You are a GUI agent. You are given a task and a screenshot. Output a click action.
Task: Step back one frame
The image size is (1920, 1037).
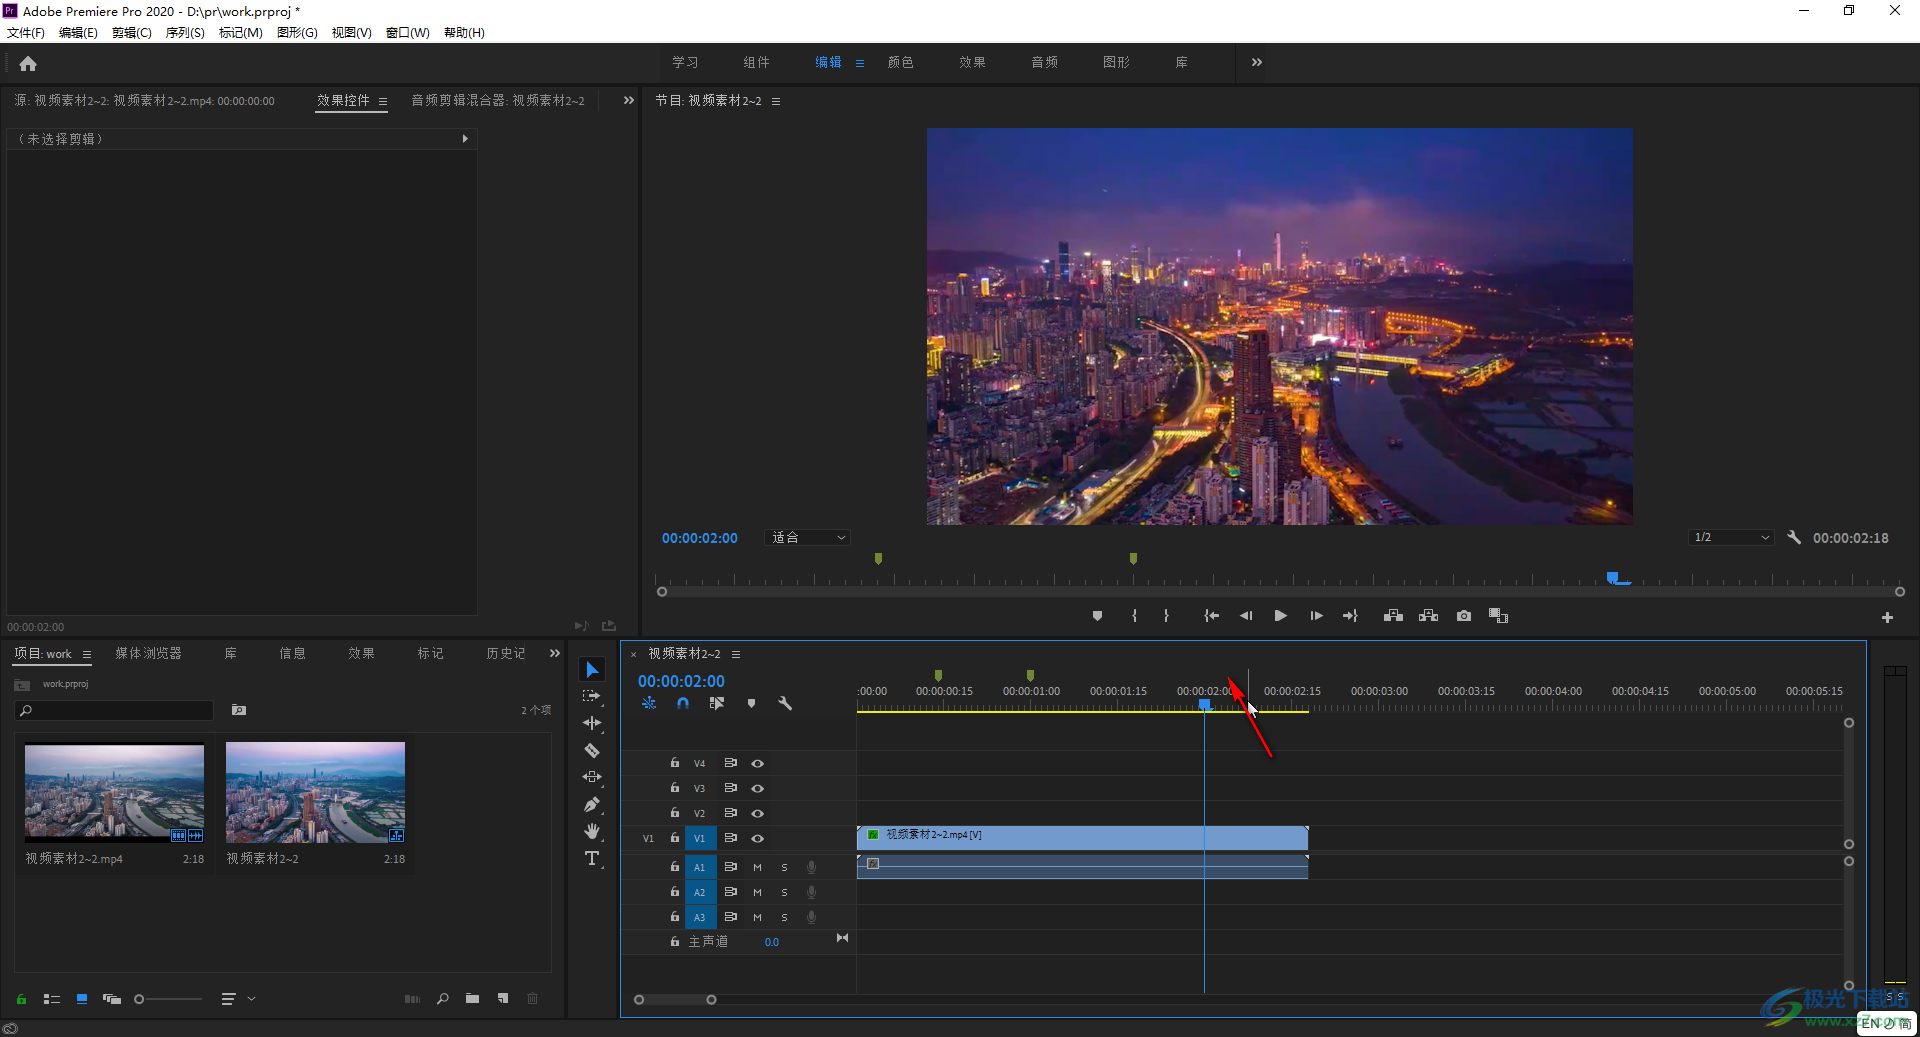pyautogui.click(x=1246, y=616)
